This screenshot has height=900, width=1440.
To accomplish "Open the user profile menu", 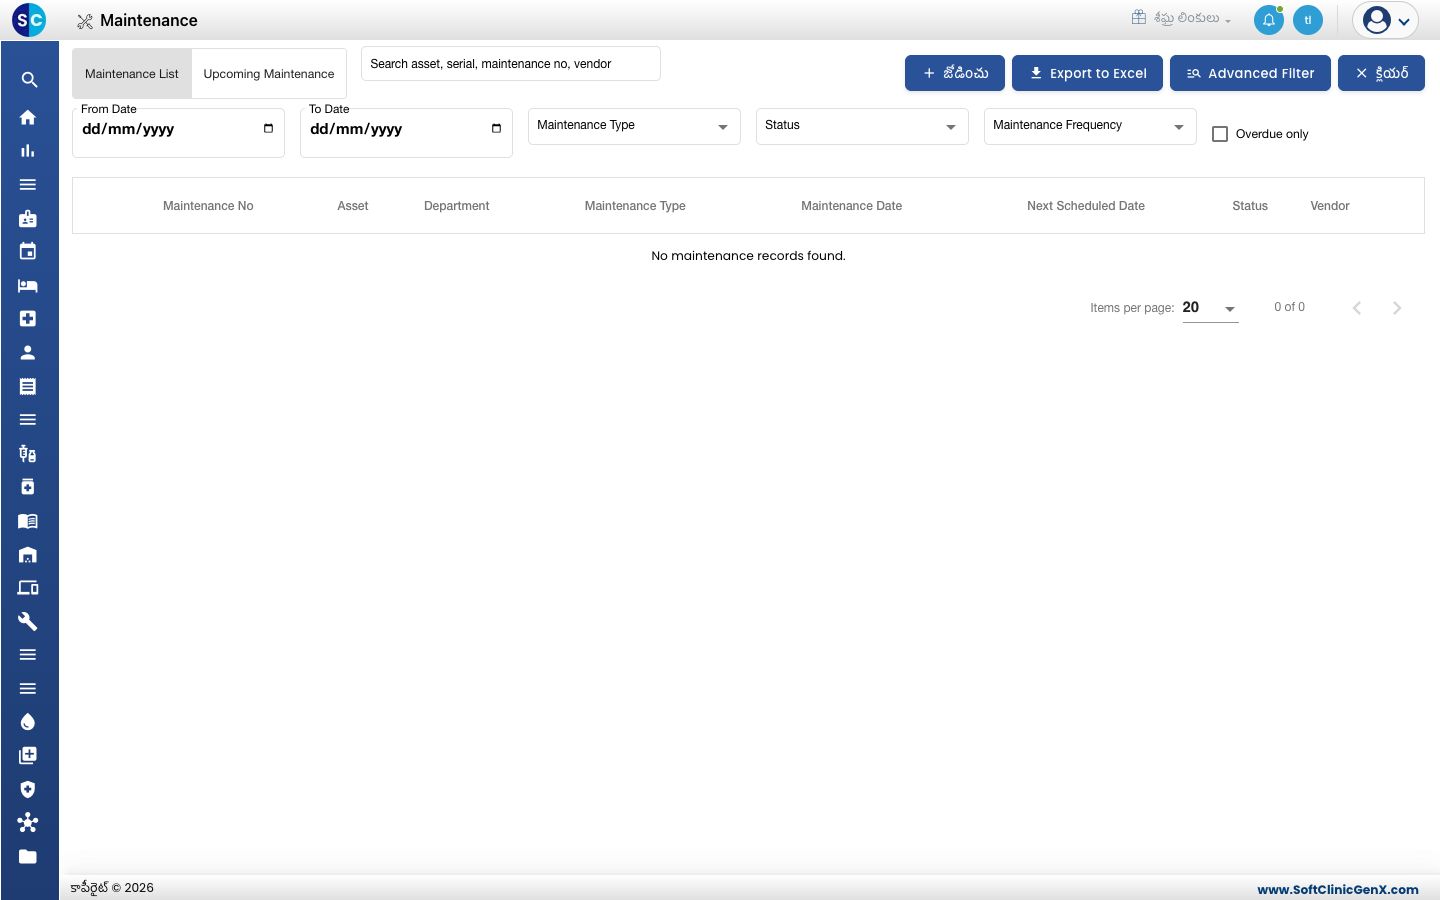I will click(1386, 20).
